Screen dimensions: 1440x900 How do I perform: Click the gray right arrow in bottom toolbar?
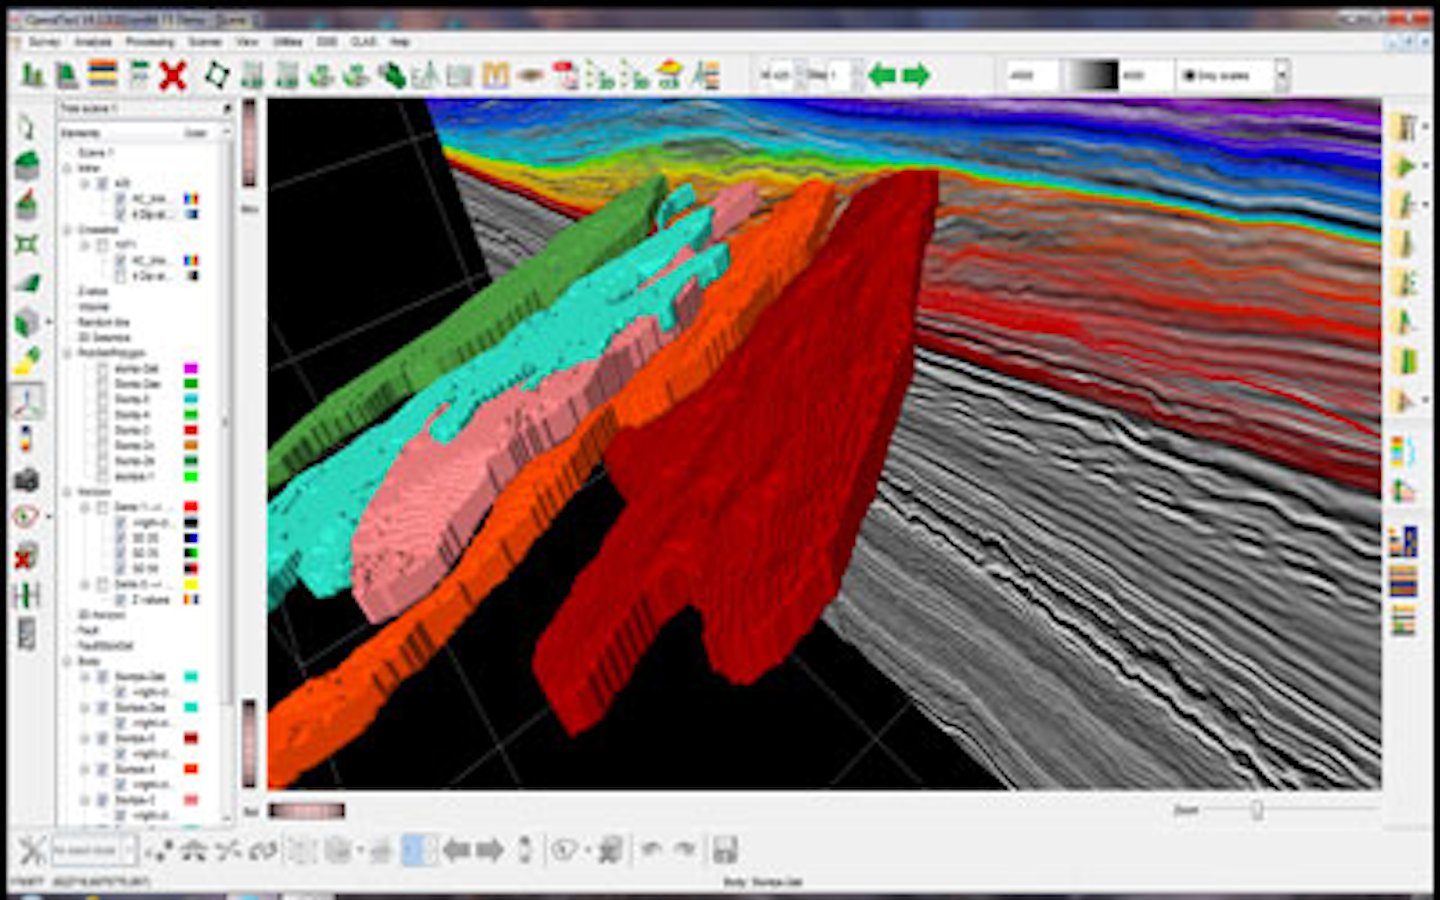490,850
